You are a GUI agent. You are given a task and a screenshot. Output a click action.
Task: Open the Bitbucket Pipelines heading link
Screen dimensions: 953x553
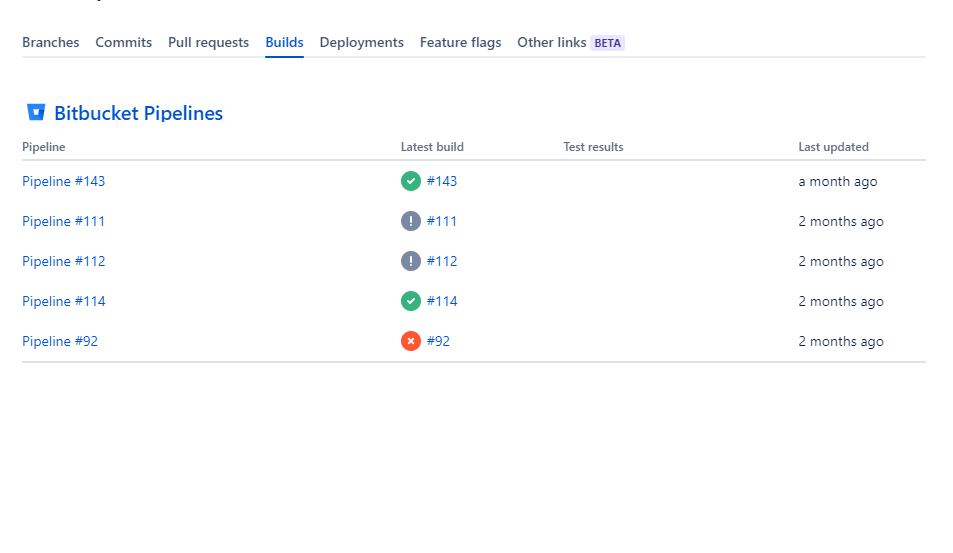pyautogui.click(x=139, y=113)
